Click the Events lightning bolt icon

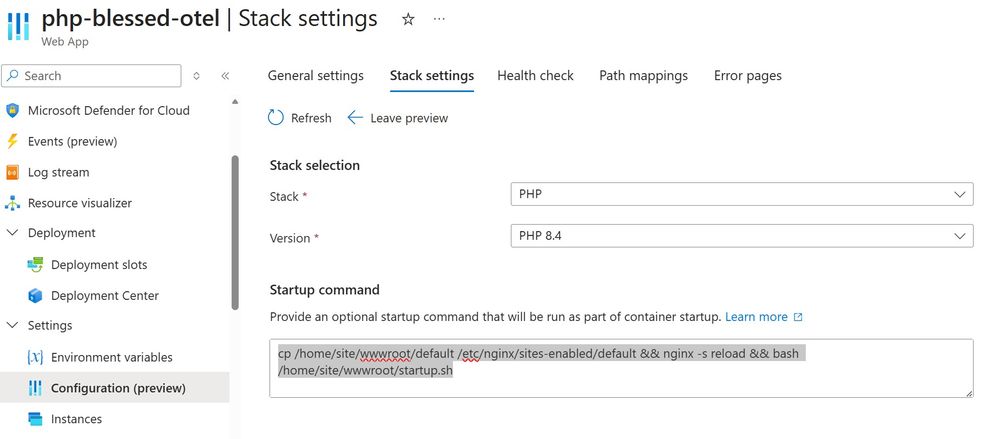click(13, 141)
